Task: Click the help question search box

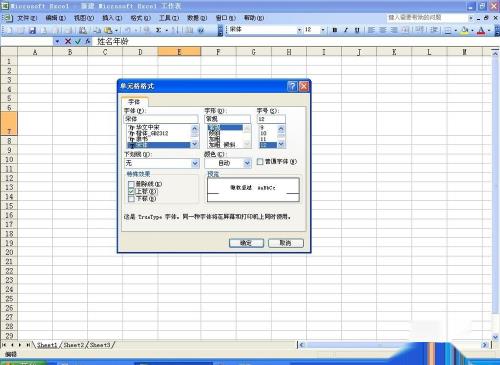Action: point(428,17)
